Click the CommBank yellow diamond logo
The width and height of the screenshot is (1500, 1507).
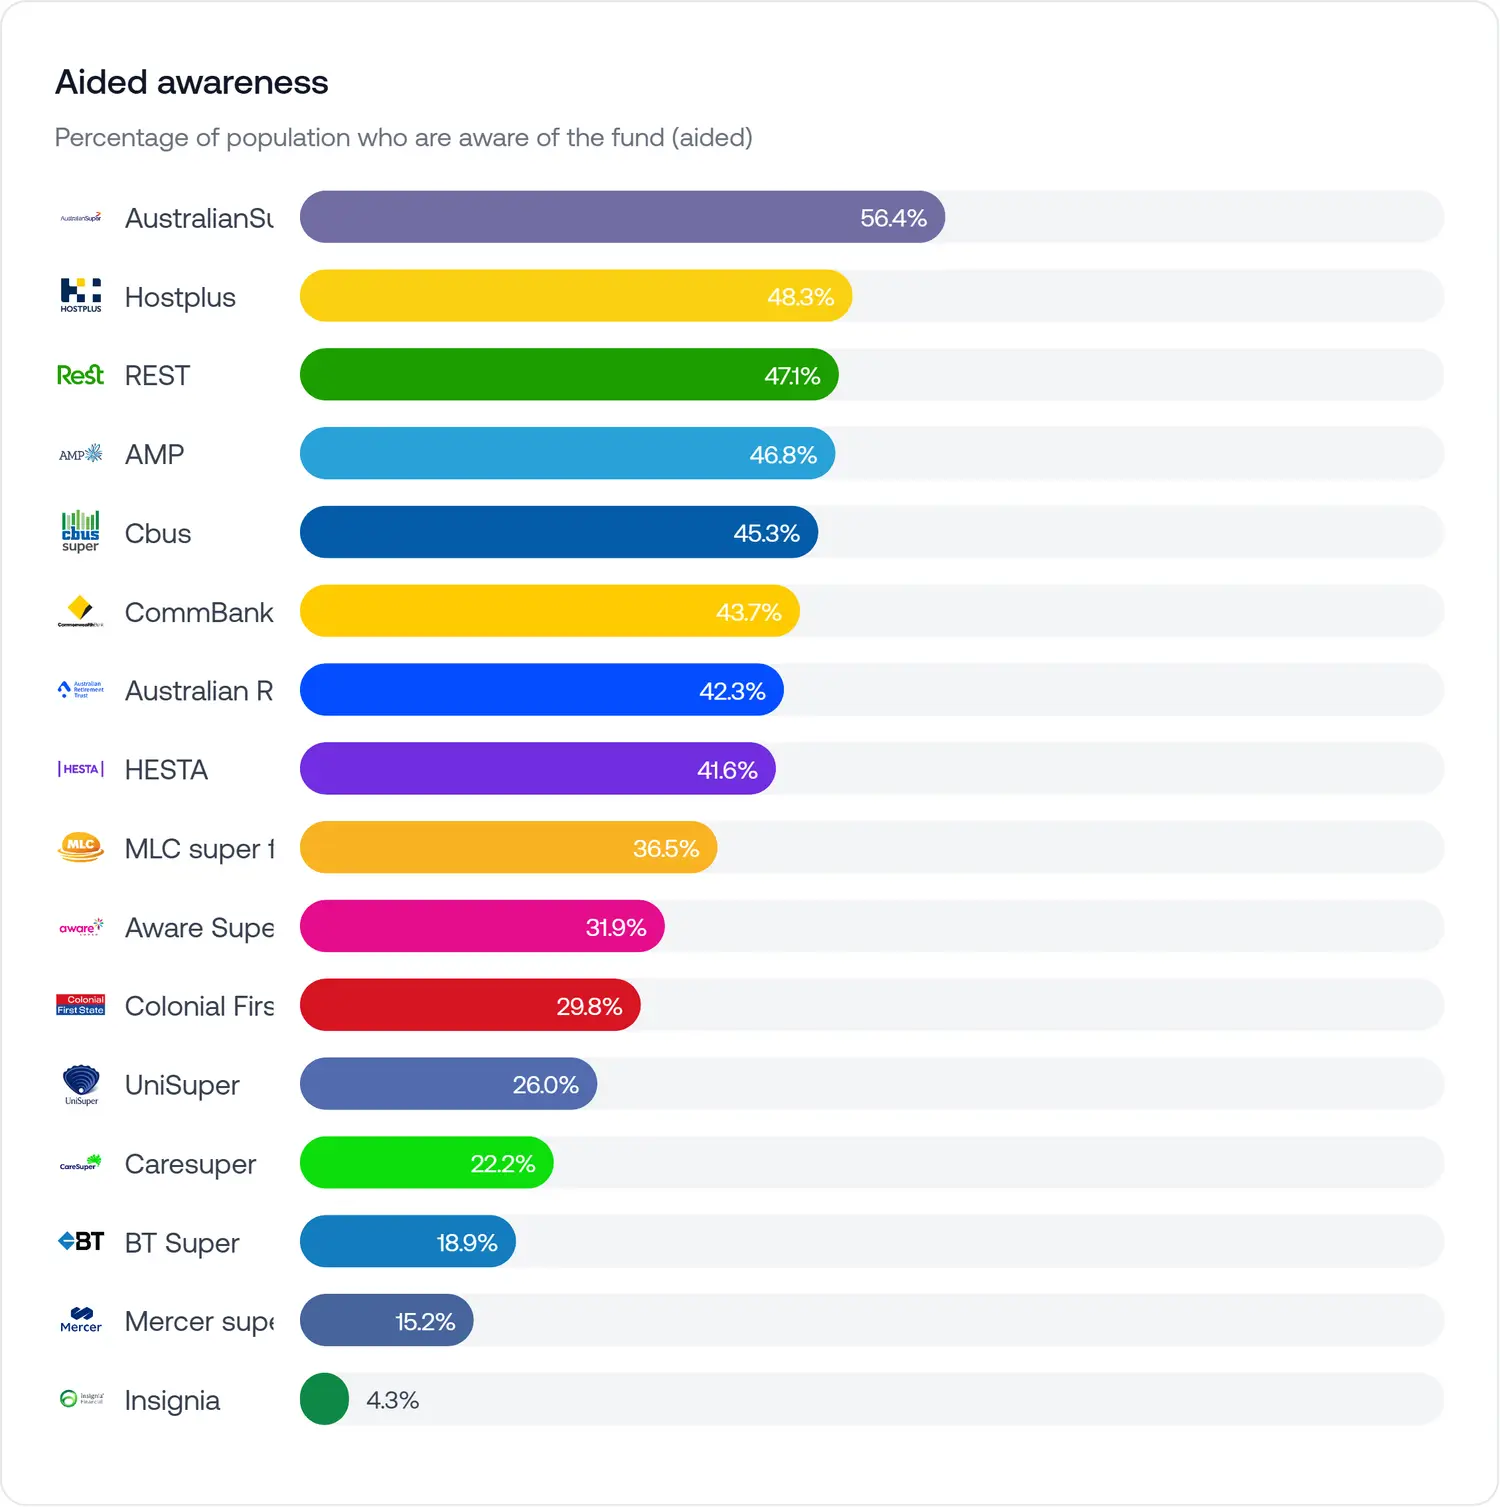click(x=80, y=611)
